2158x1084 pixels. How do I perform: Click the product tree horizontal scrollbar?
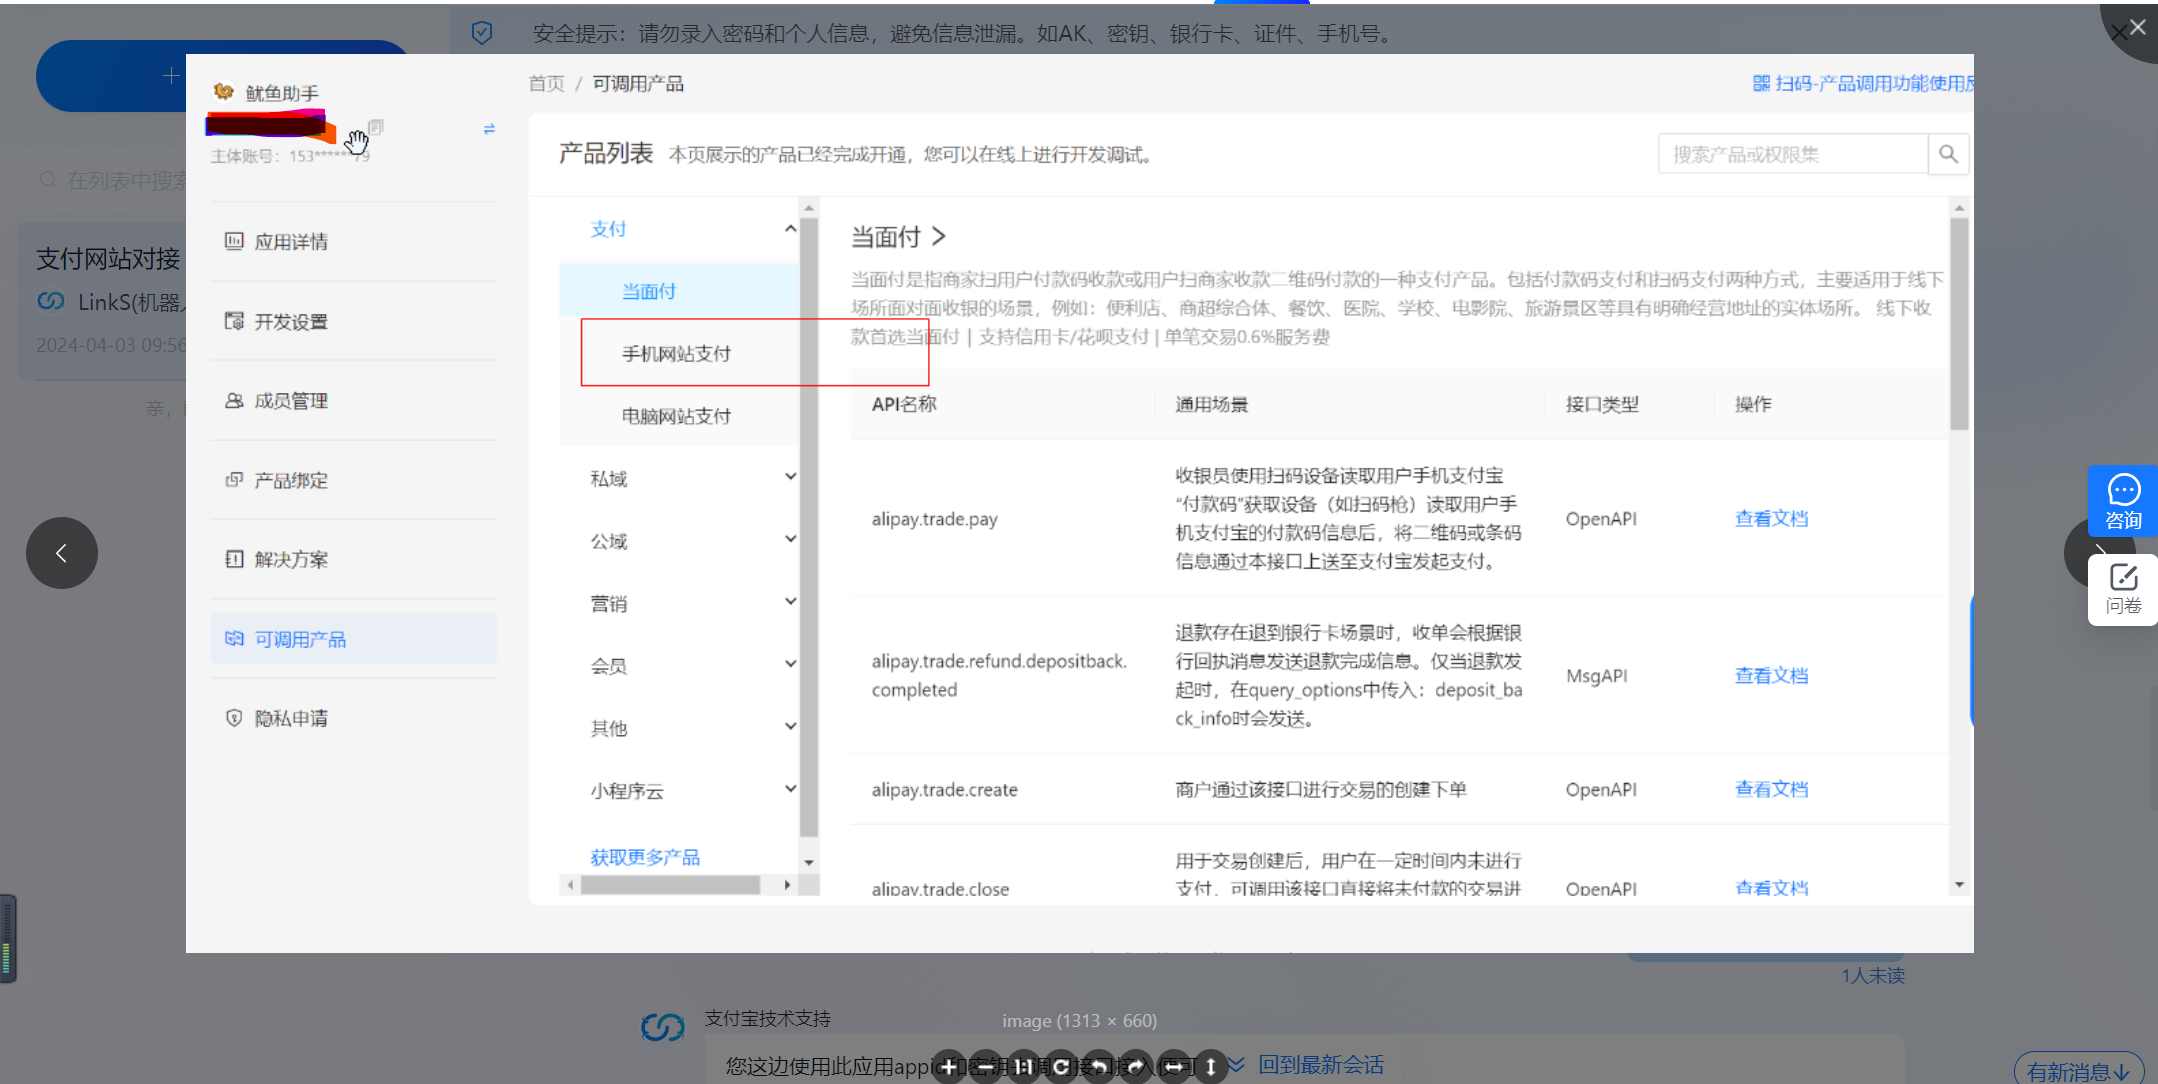click(671, 885)
